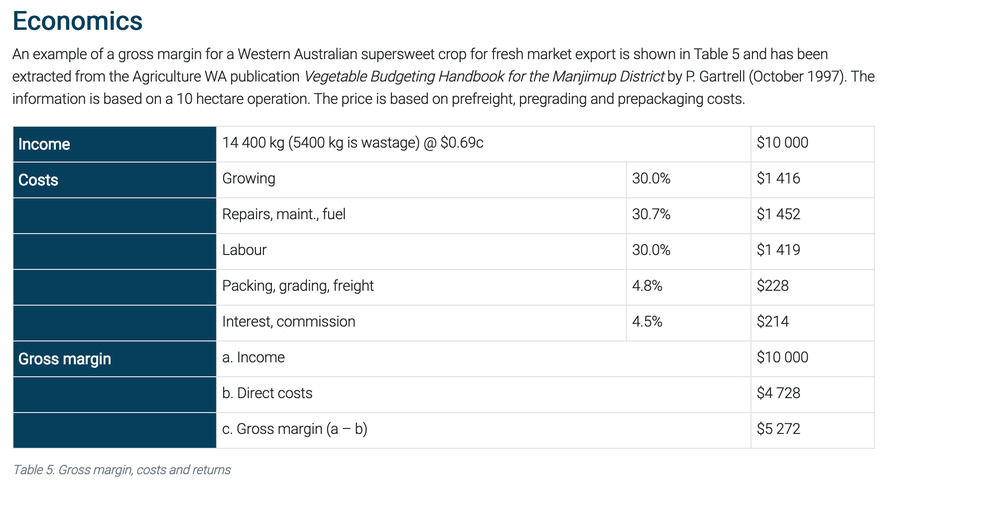Screen dimensions: 1000x505
Task: Click the Table 5 caption text
Action: [x=122, y=469]
